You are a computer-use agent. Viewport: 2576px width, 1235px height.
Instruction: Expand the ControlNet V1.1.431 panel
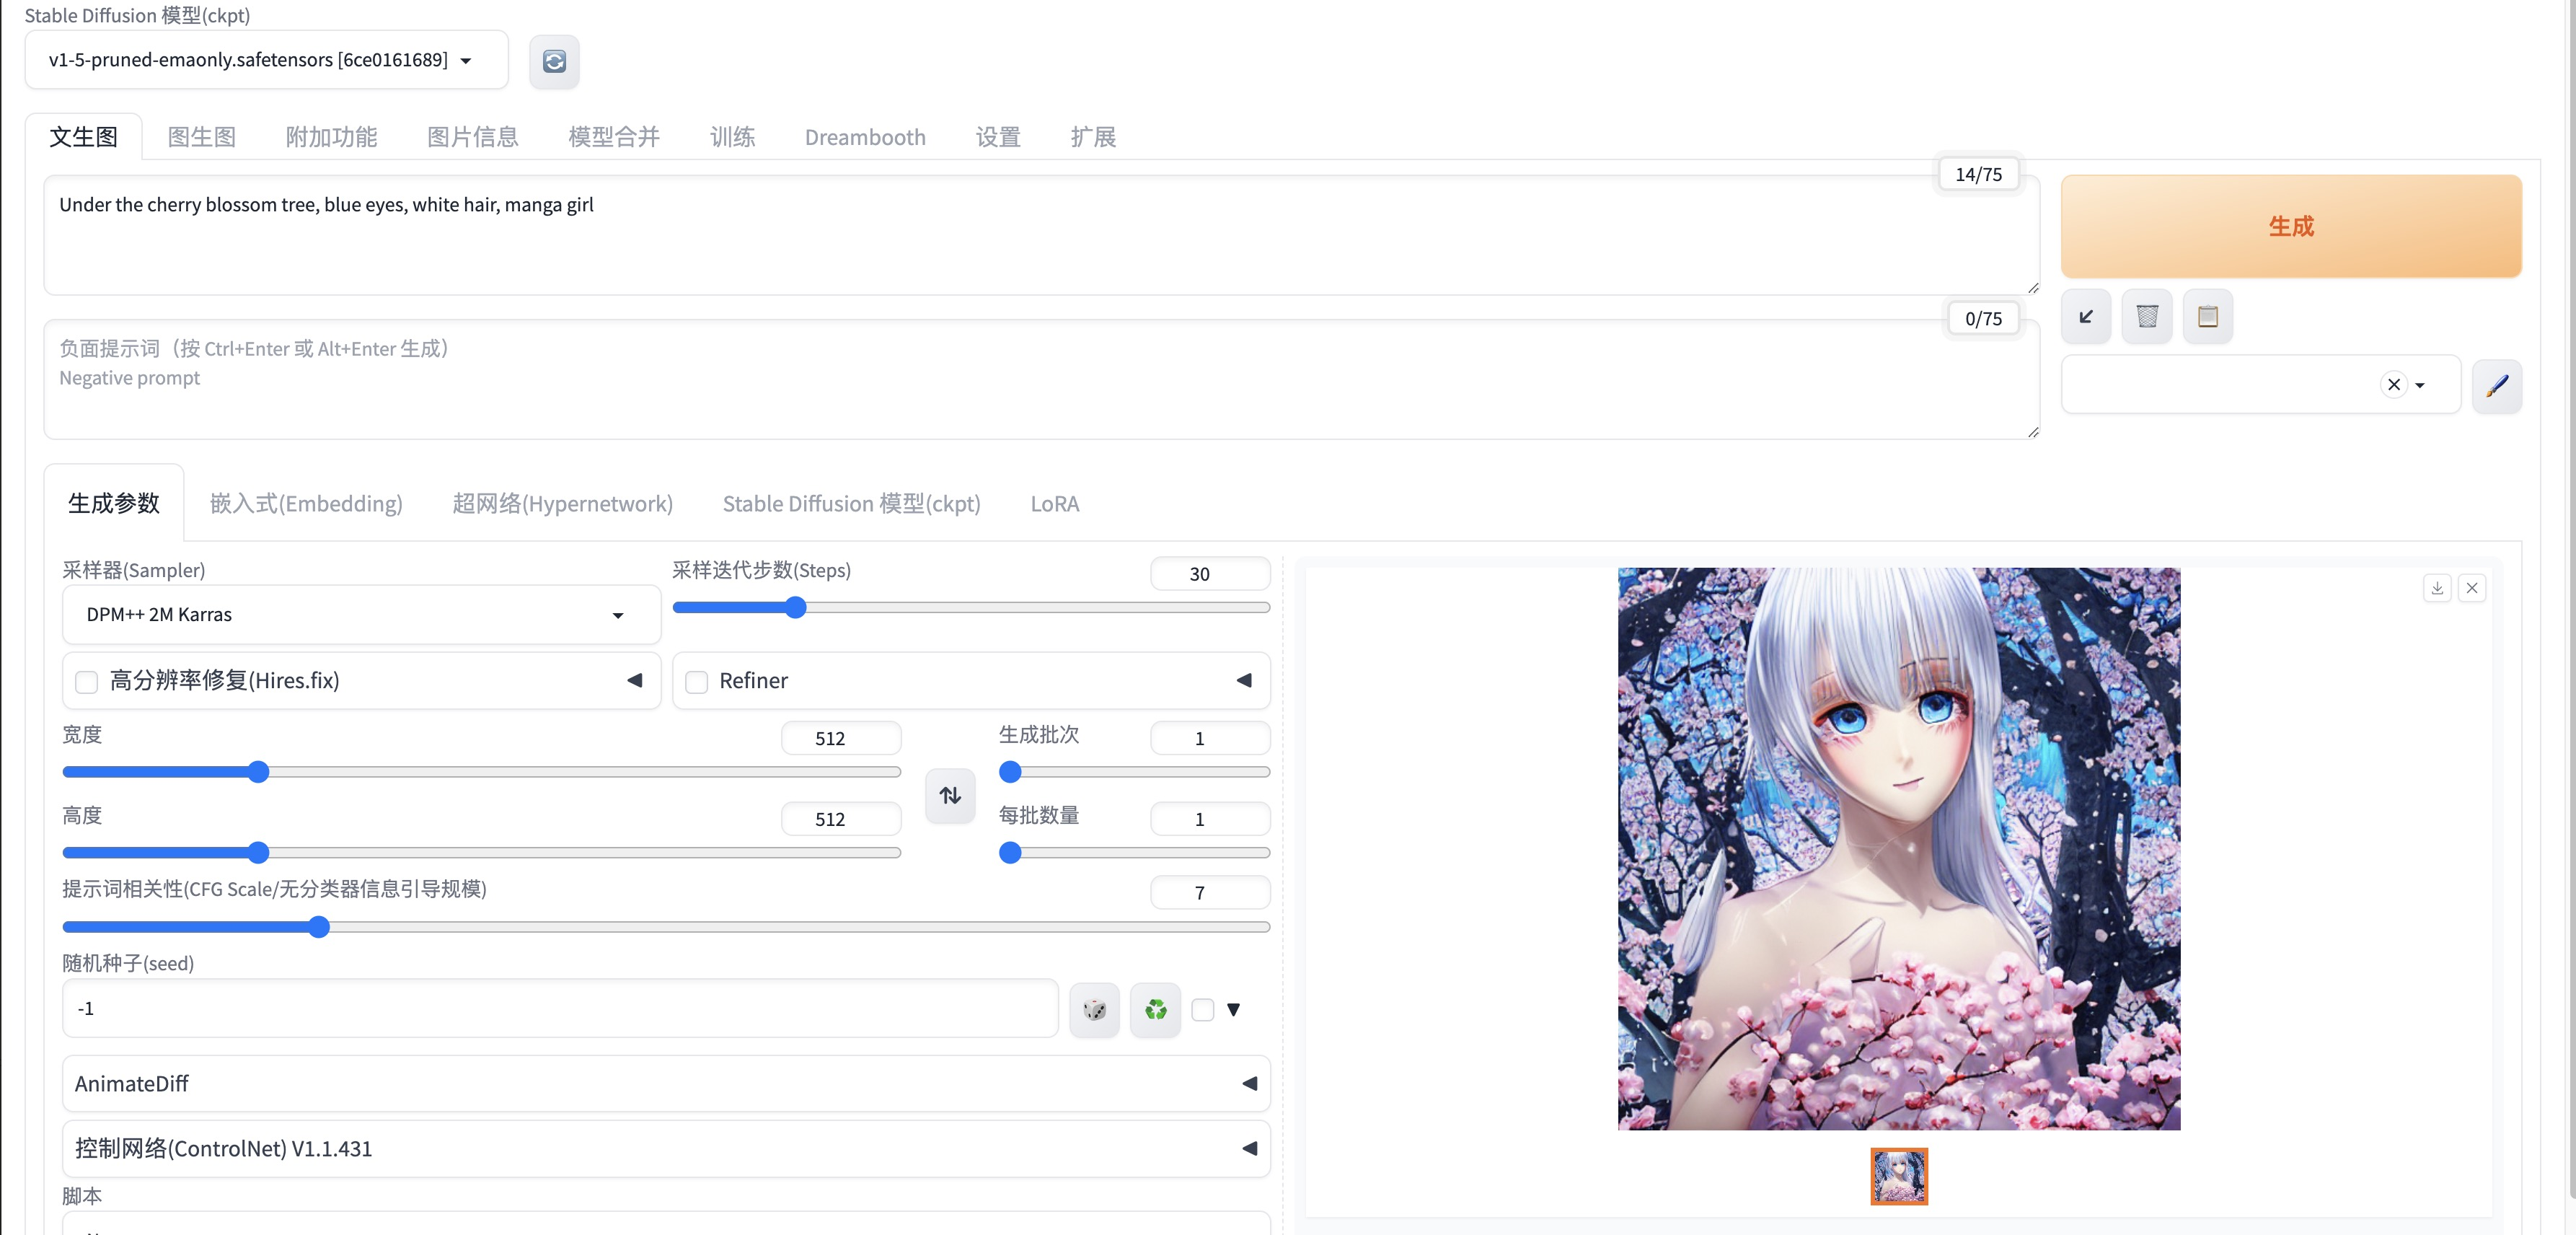pyautogui.click(x=666, y=1149)
